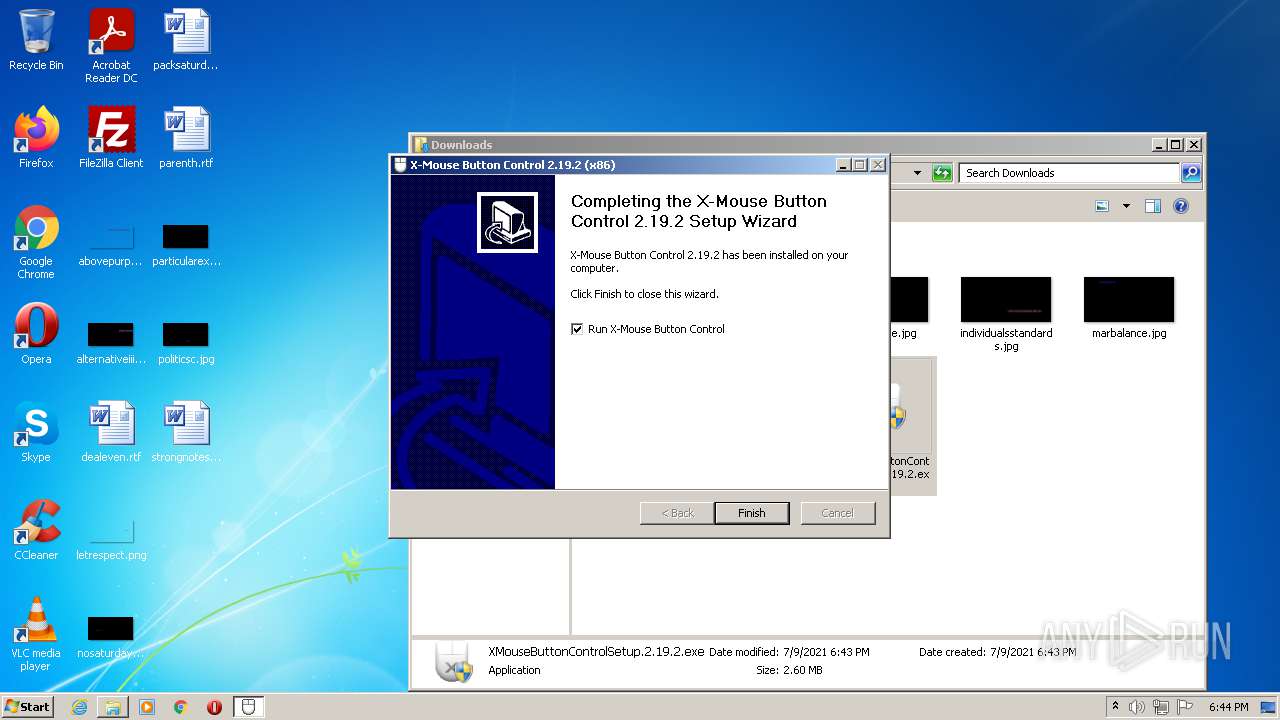The width and height of the screenshot is (1280, 720).
Task: Open Help in the Downloads window
Action: [x=1181, y=206]
